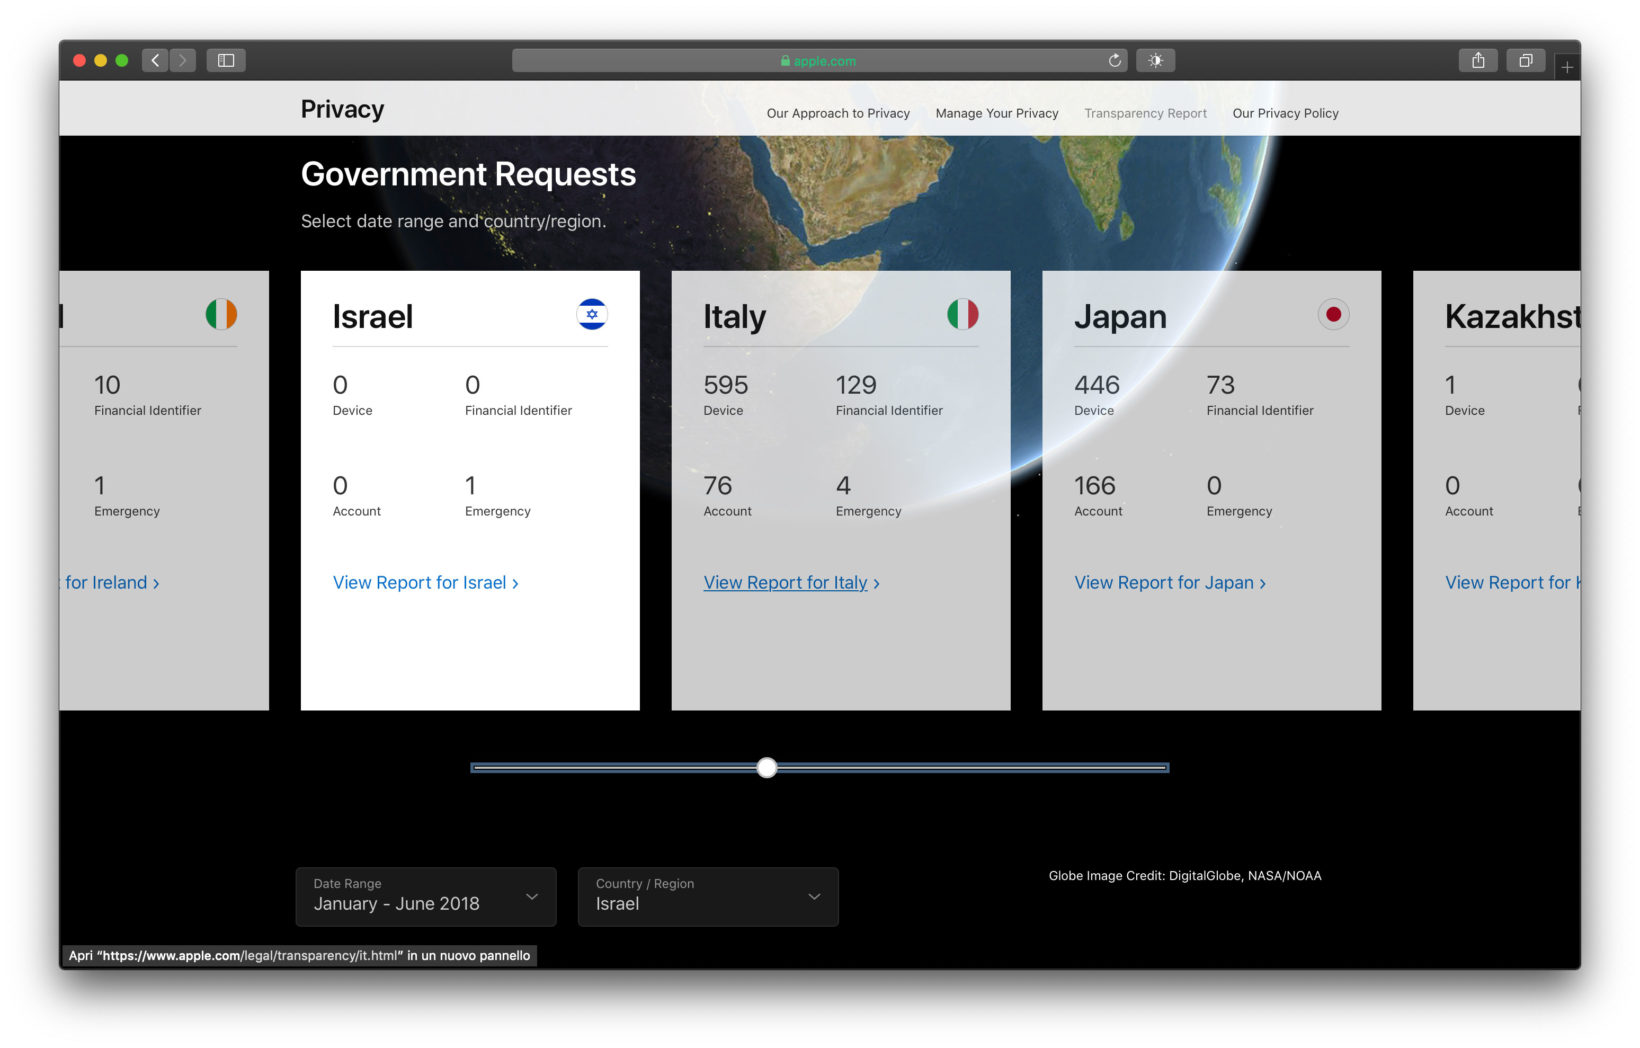1640x1048 pixels.
Task: Open a new tab with plus button
Action: click(x=1567, y=67)
